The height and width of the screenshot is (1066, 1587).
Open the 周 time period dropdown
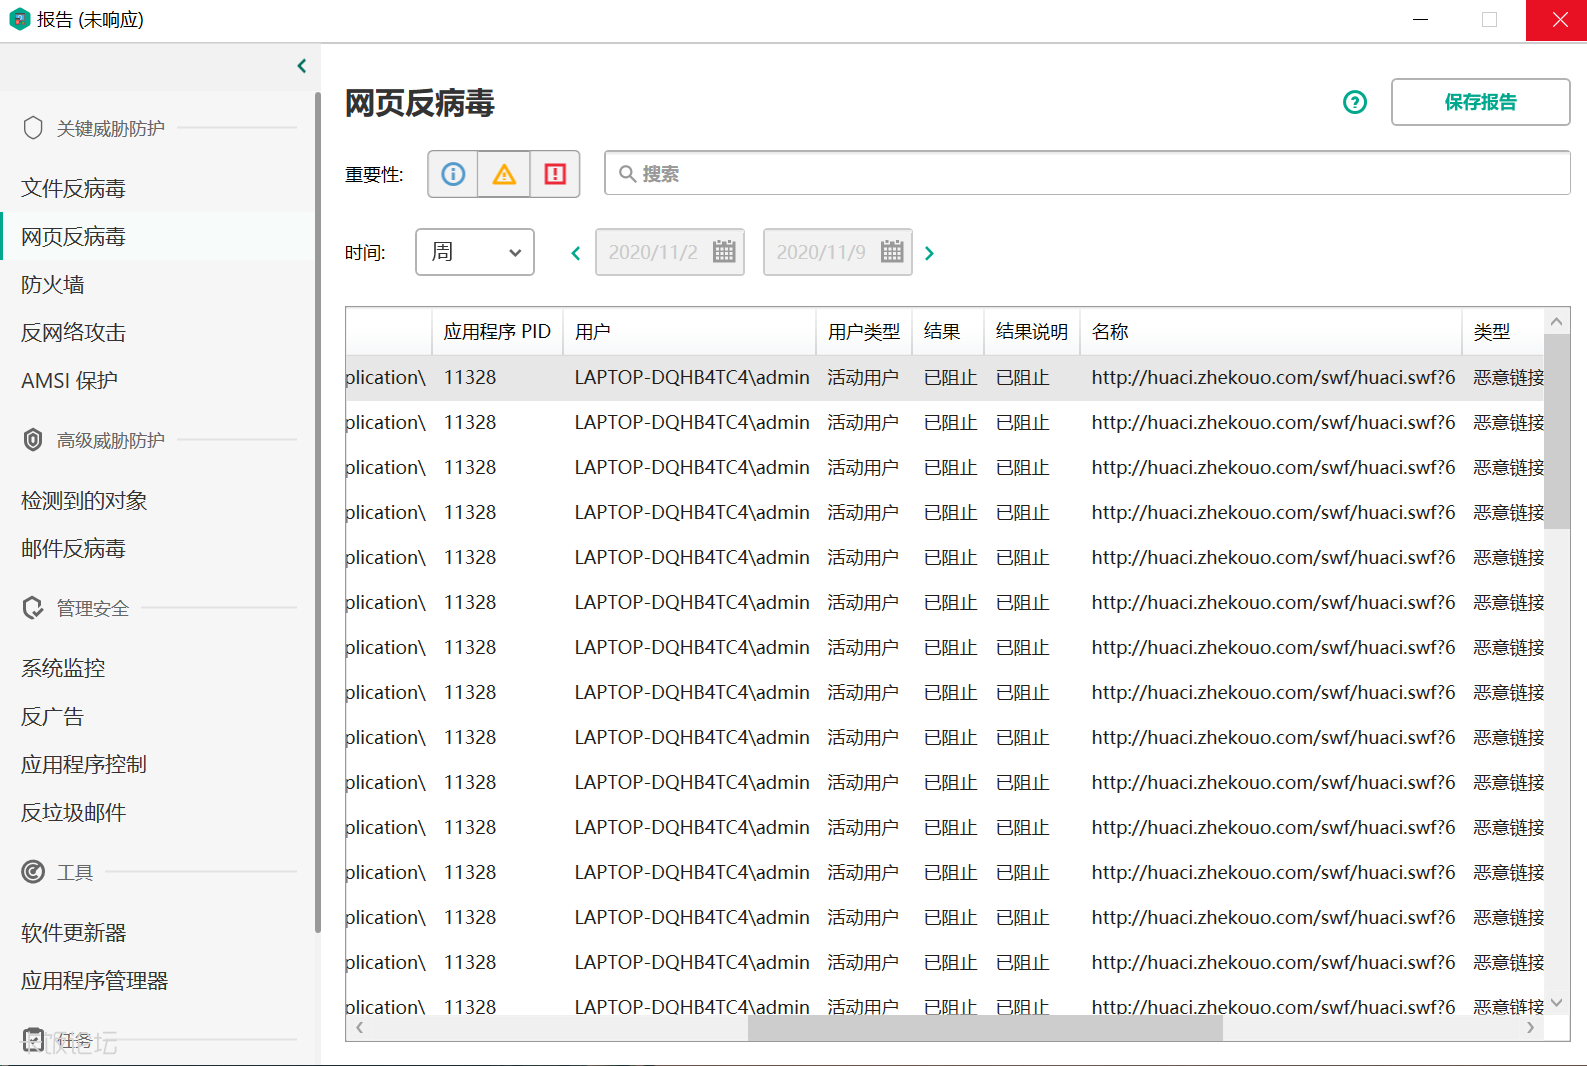click(x=475, y=252)
